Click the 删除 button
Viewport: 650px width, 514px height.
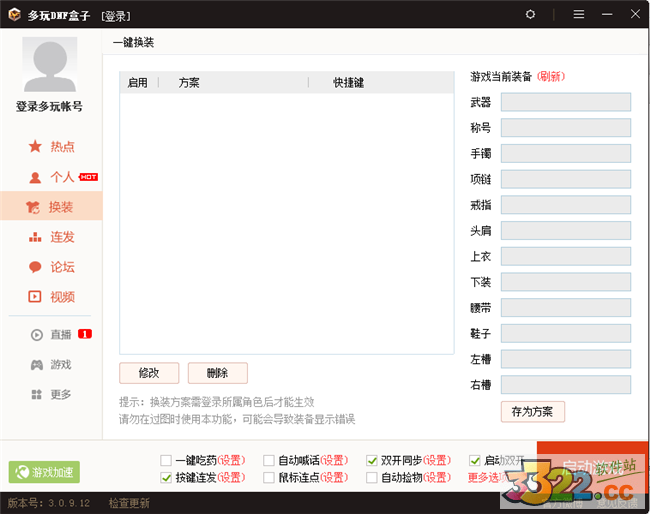click(218, 373)
